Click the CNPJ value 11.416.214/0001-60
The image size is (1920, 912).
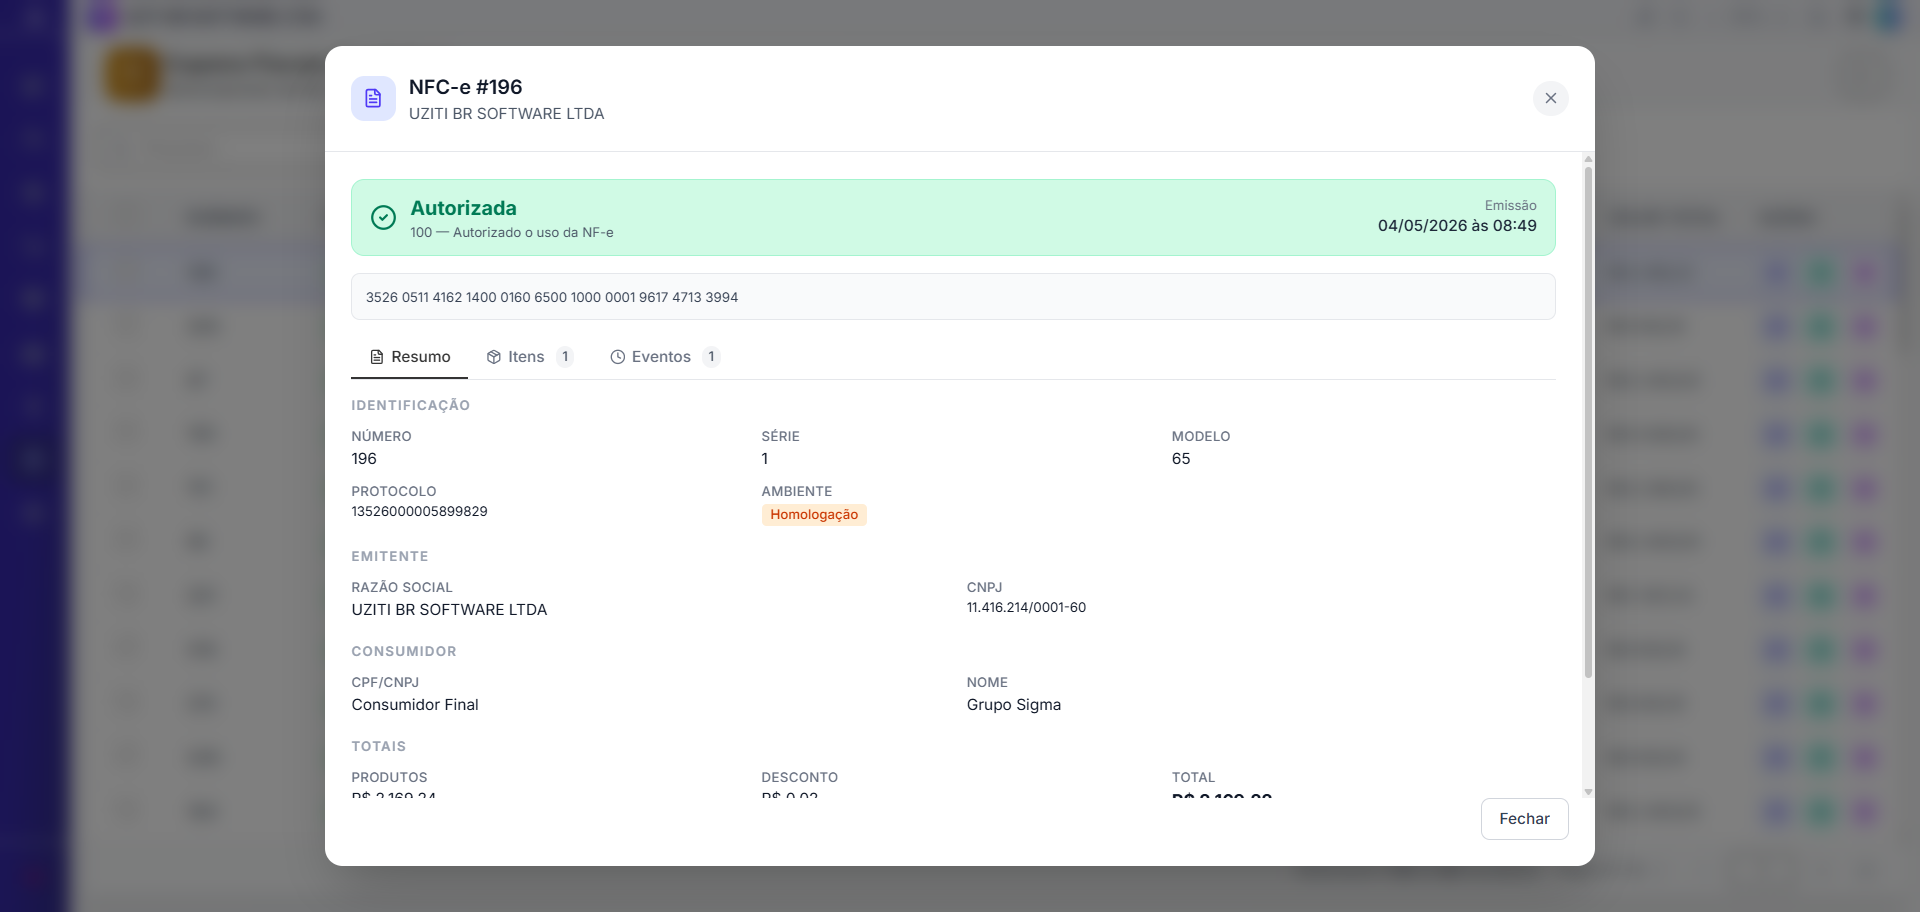tap(1026, 607)
